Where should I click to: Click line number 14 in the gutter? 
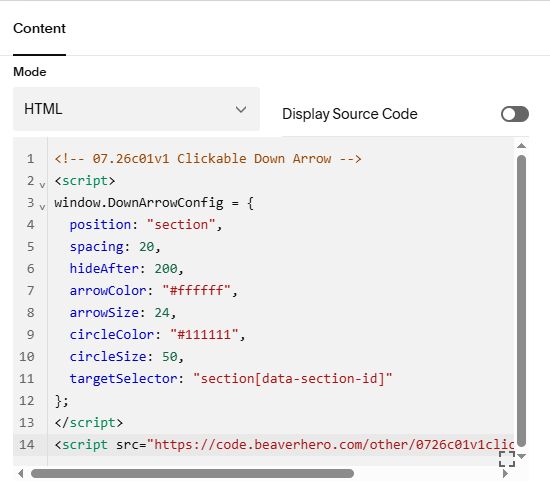[27, 445]
